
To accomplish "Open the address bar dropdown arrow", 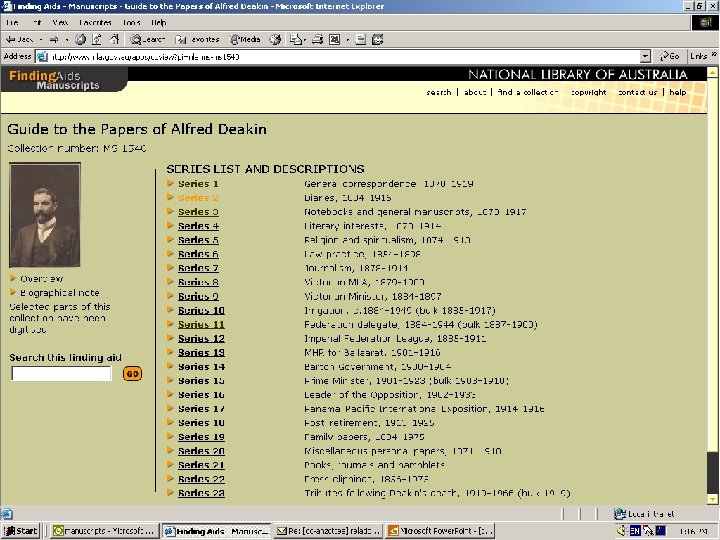I will tap(645, 56).
